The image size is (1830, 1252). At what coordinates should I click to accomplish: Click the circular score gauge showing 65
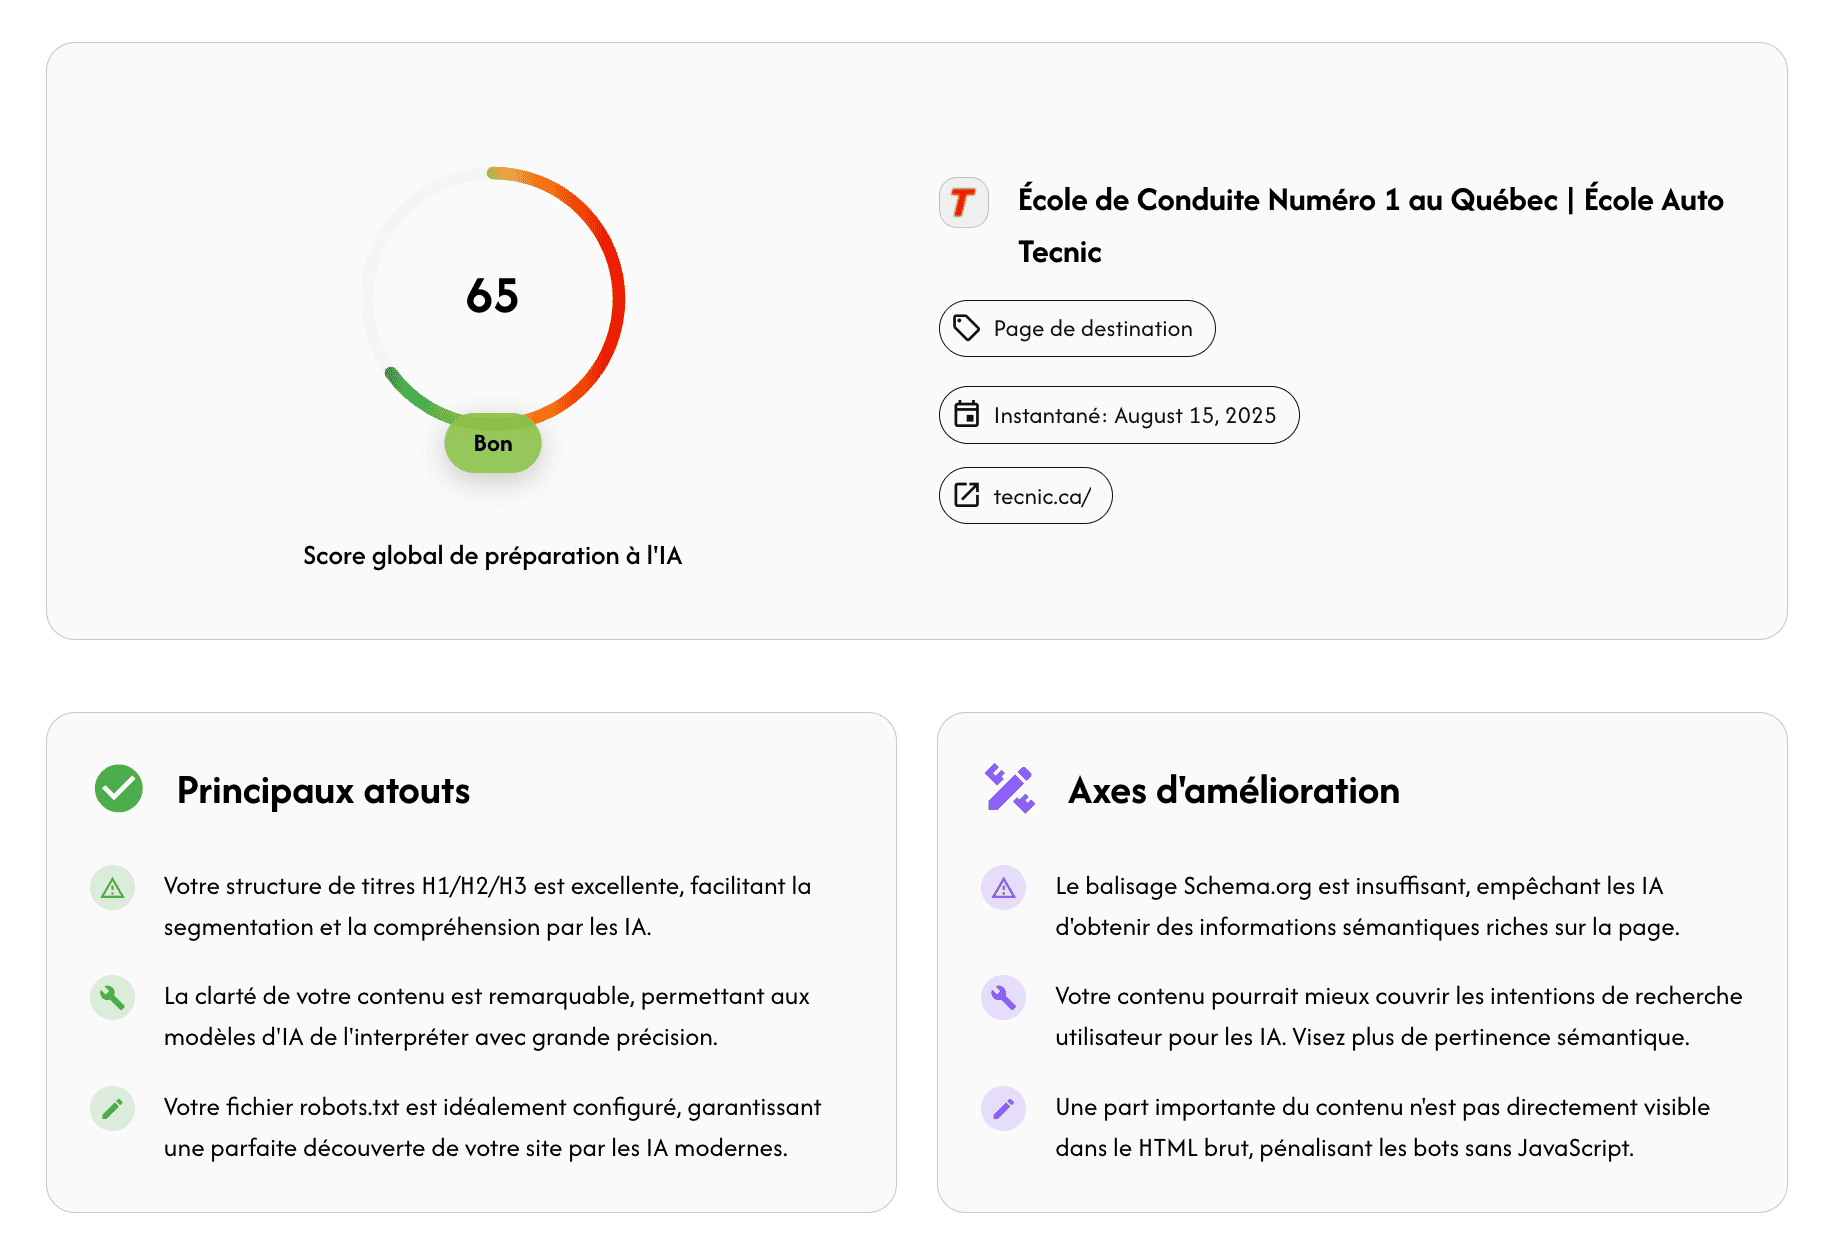493,297
